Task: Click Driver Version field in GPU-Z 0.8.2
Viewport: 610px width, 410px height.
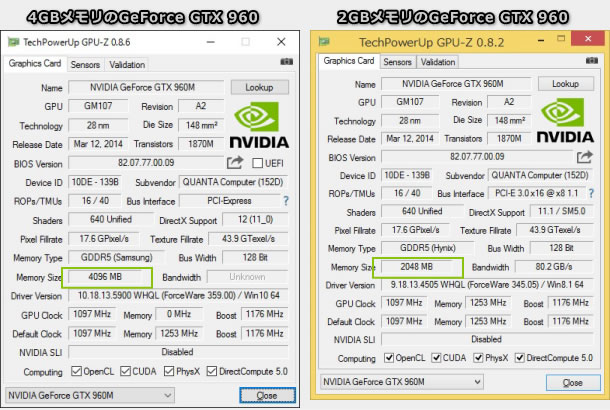Action: [x=487, y=285]
